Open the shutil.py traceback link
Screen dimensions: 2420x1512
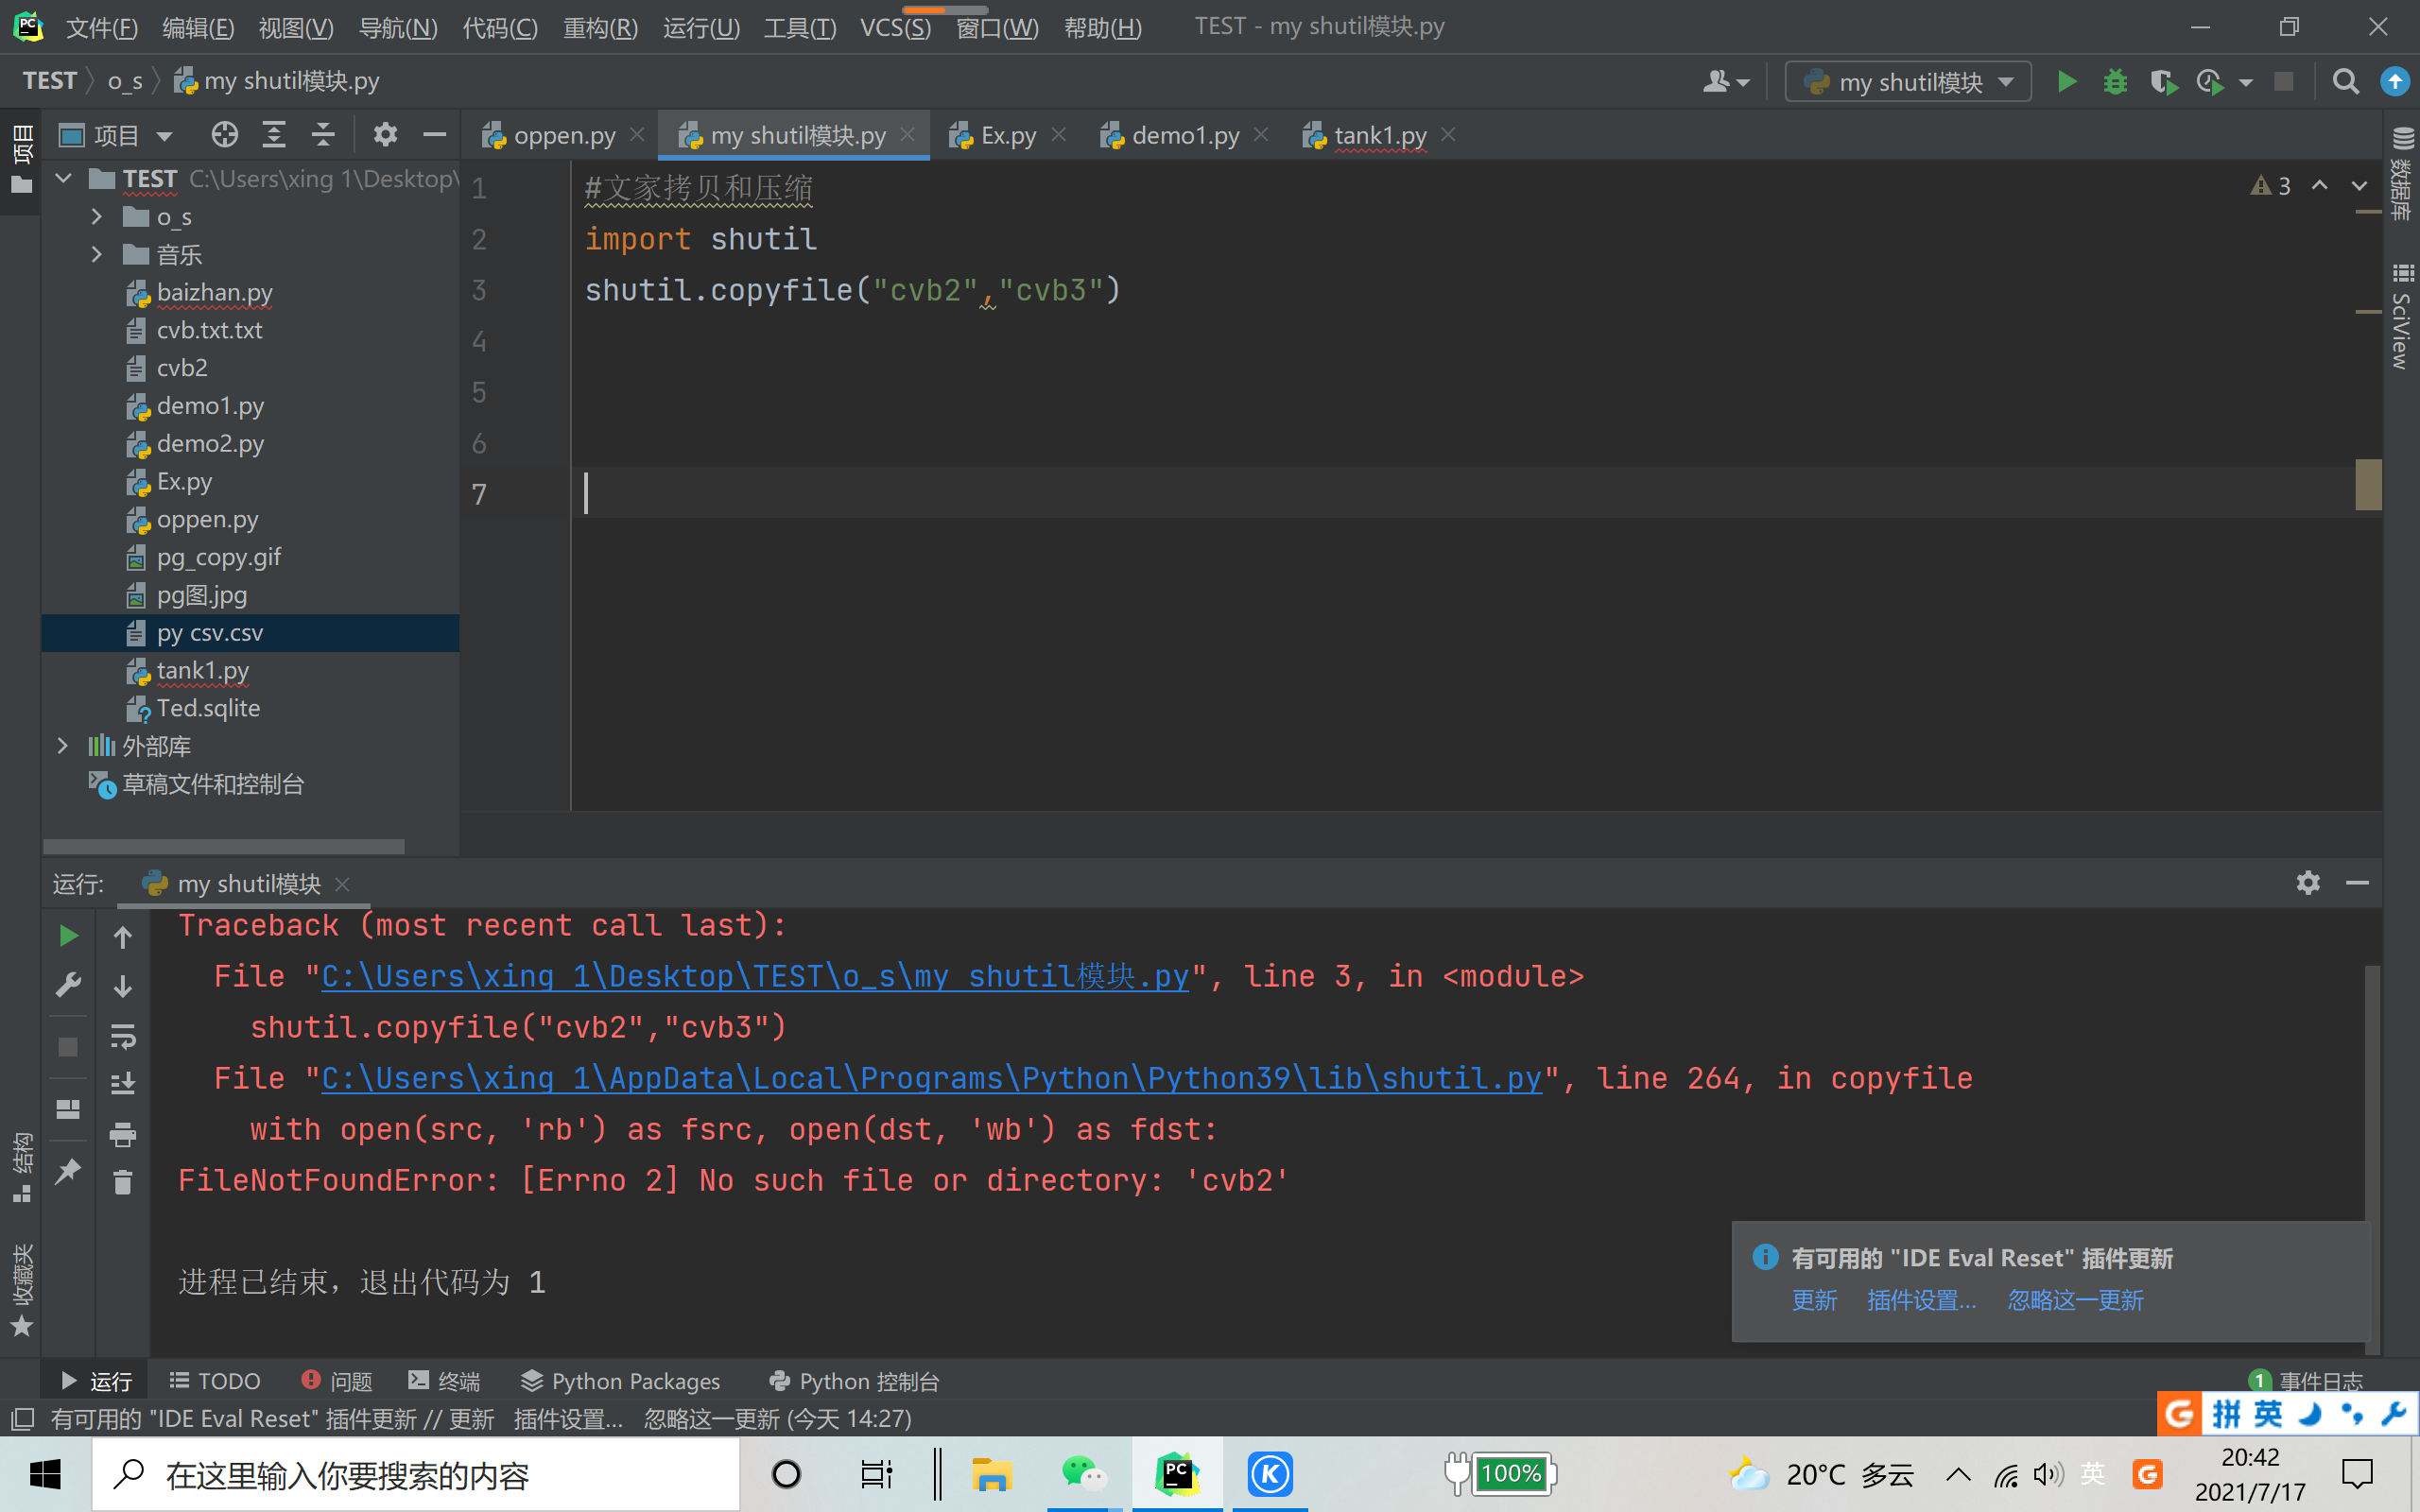pyautogui.click(x=932, y=1078)
